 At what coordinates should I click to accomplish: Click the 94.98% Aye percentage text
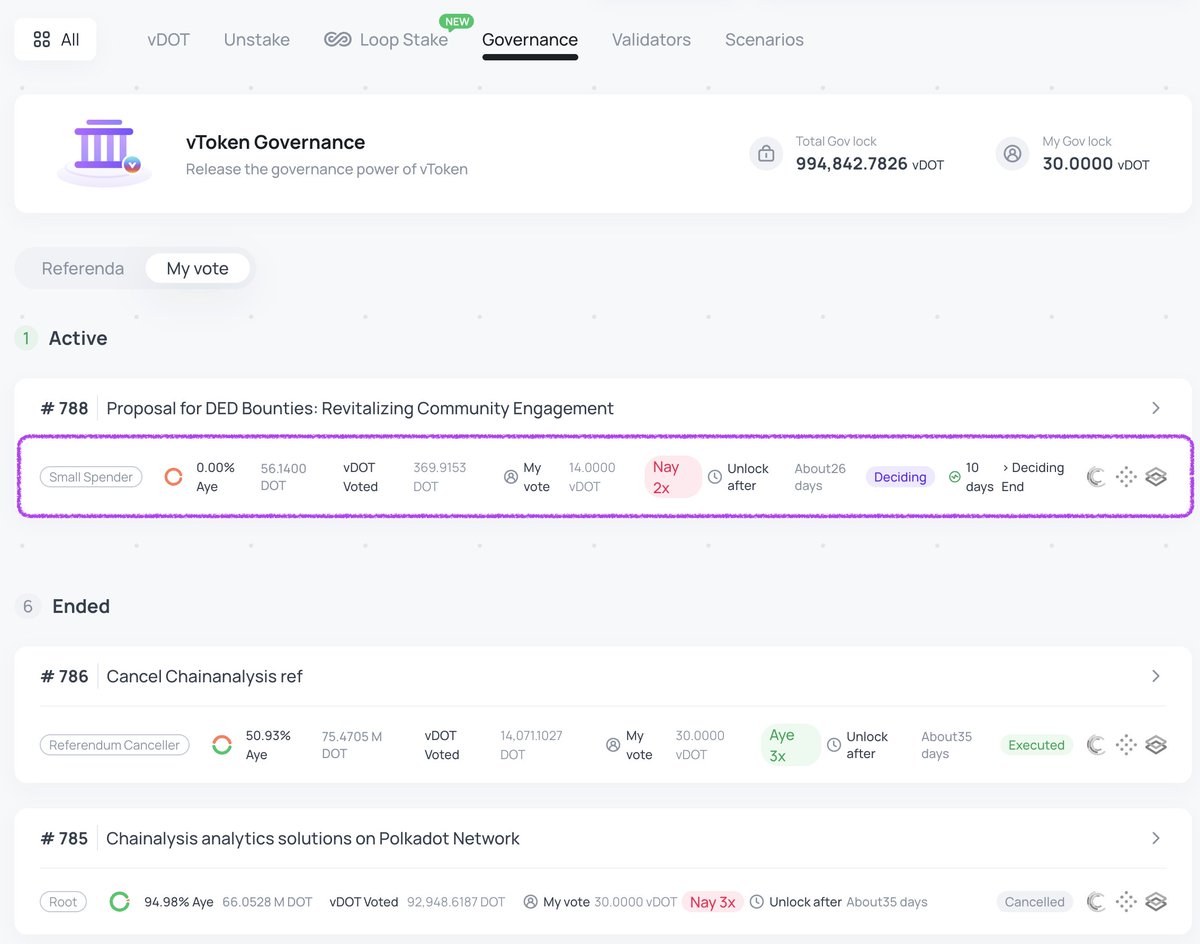coord(179,902)
